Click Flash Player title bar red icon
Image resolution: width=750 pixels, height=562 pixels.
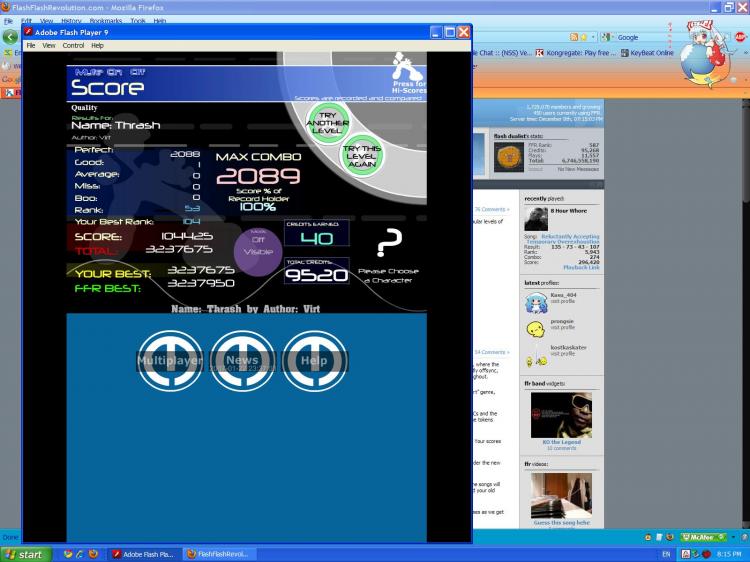coord(28,32)
